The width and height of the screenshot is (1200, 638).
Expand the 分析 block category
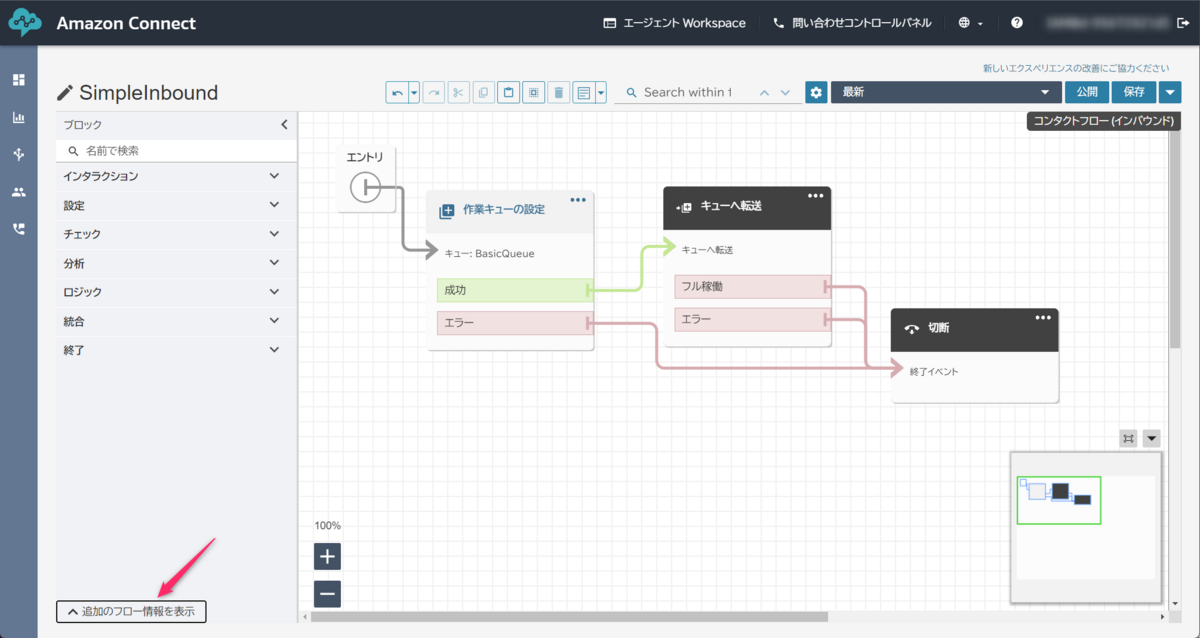tap(176, 263)
